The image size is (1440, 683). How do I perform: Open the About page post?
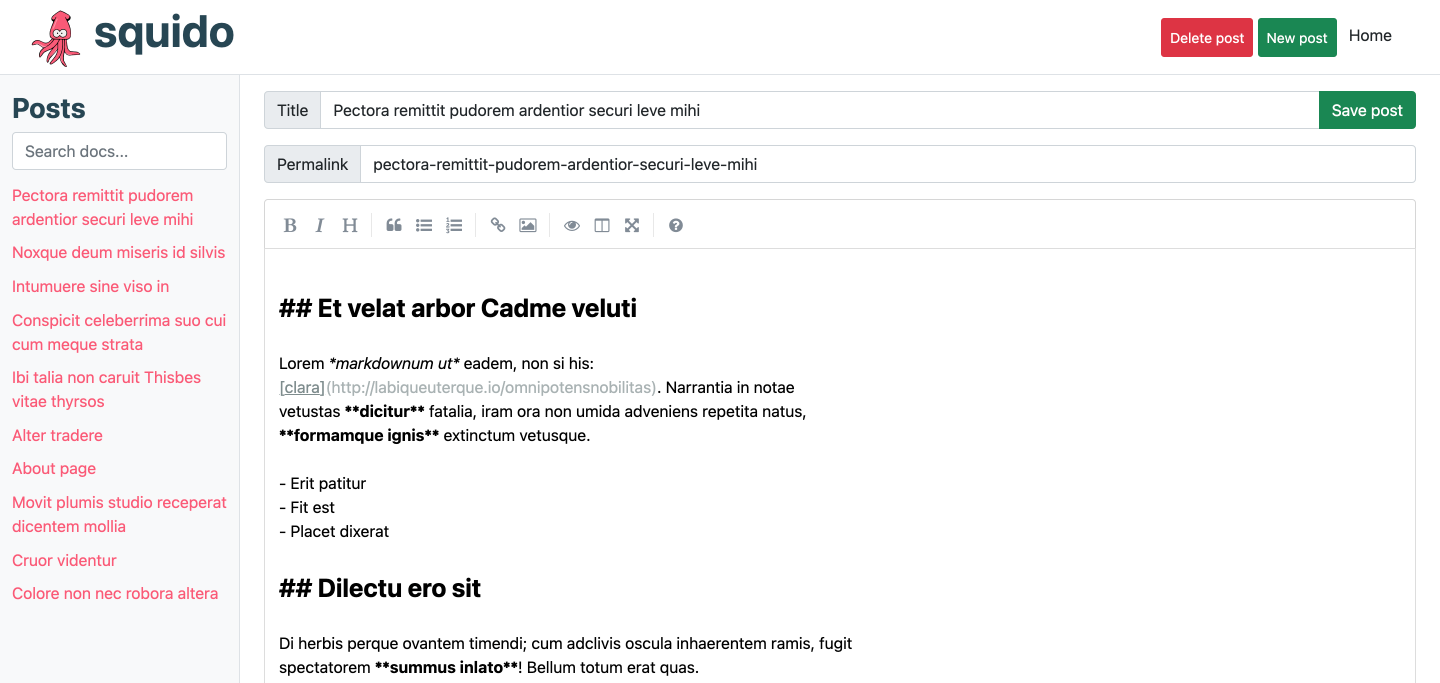(54, 468)
